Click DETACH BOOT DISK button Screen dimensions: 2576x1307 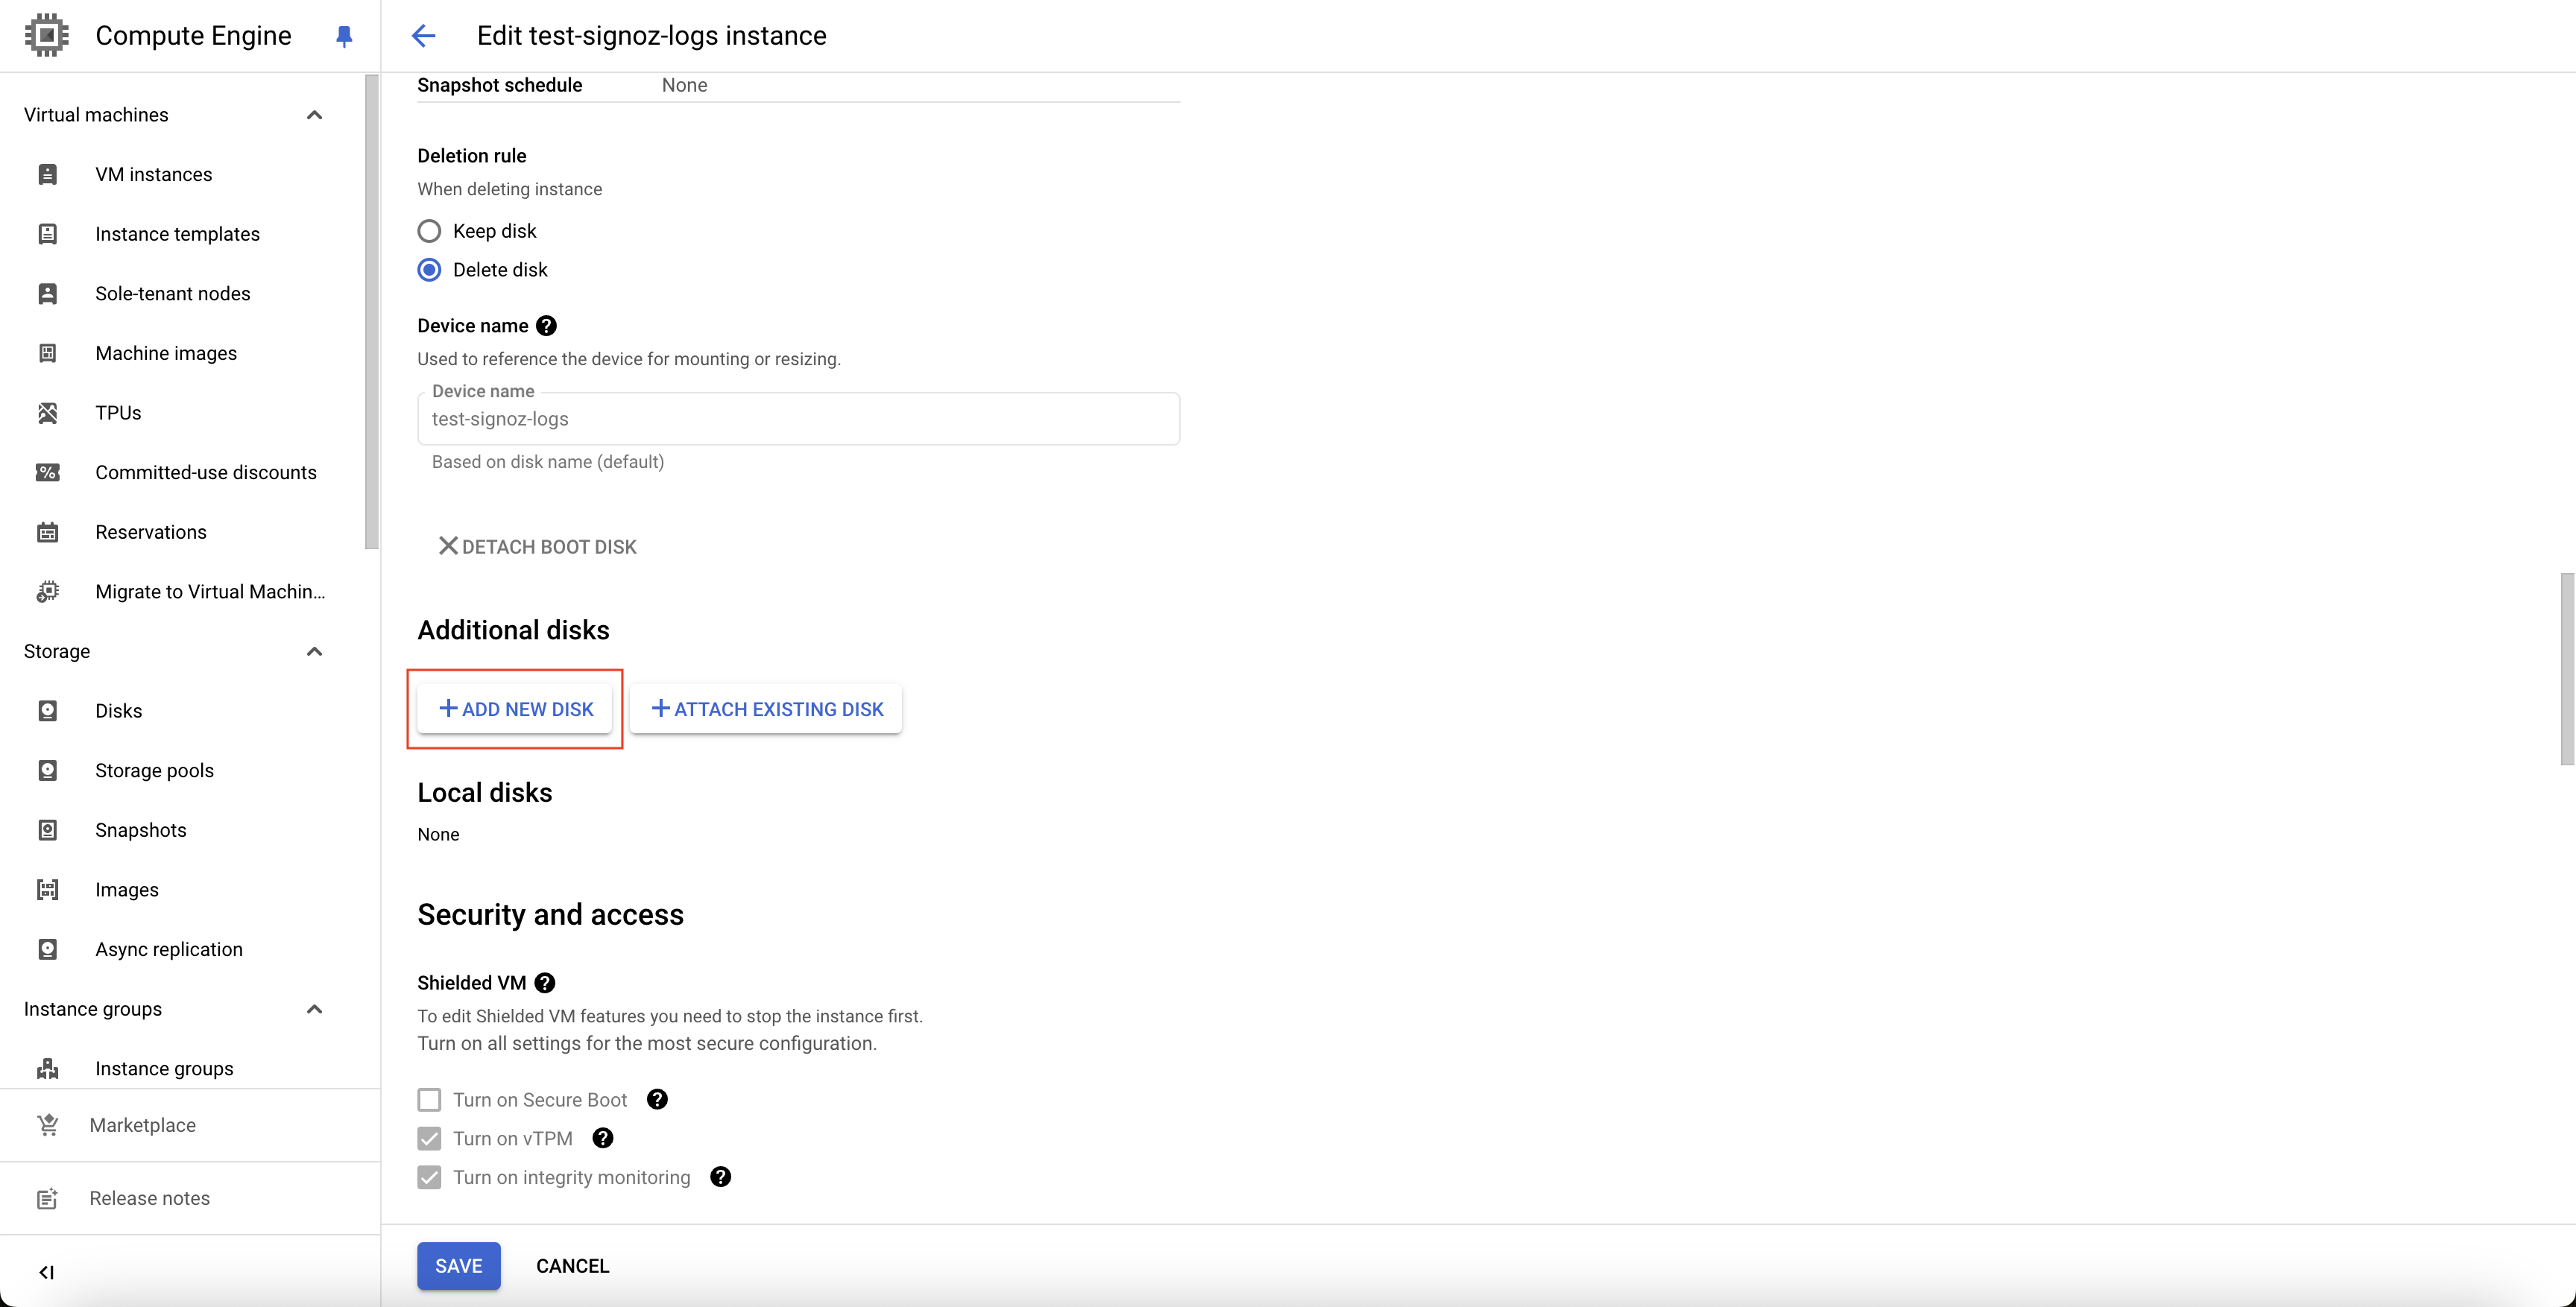tap(537, 547)
